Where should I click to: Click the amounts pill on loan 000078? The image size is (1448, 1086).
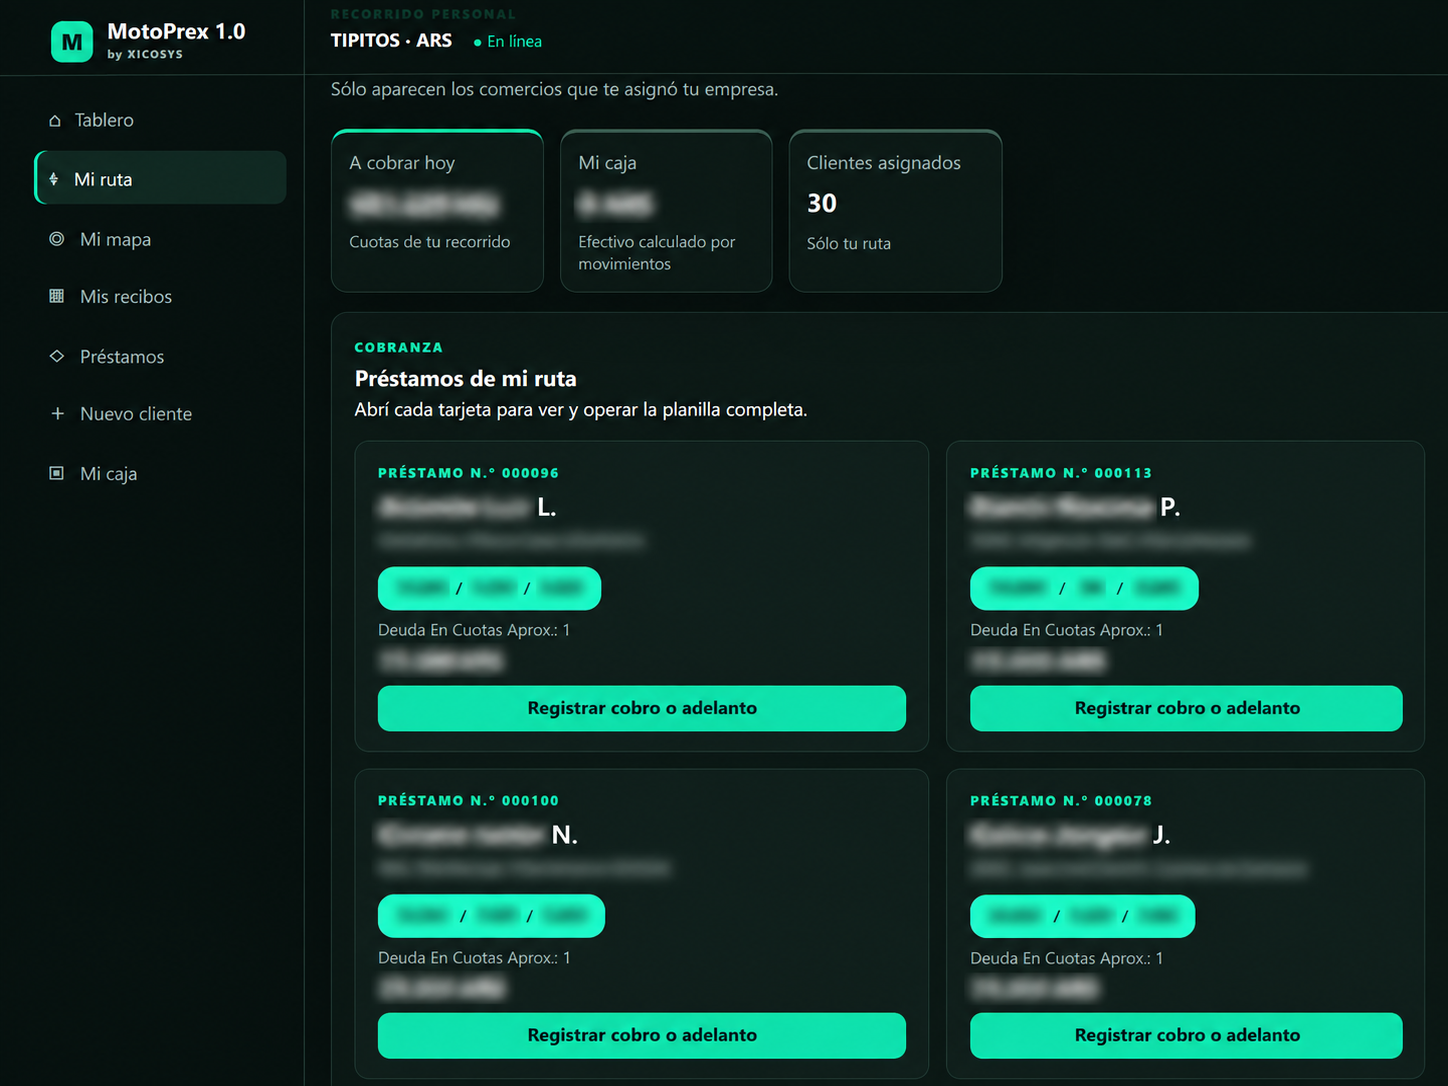coord(1082,916)
